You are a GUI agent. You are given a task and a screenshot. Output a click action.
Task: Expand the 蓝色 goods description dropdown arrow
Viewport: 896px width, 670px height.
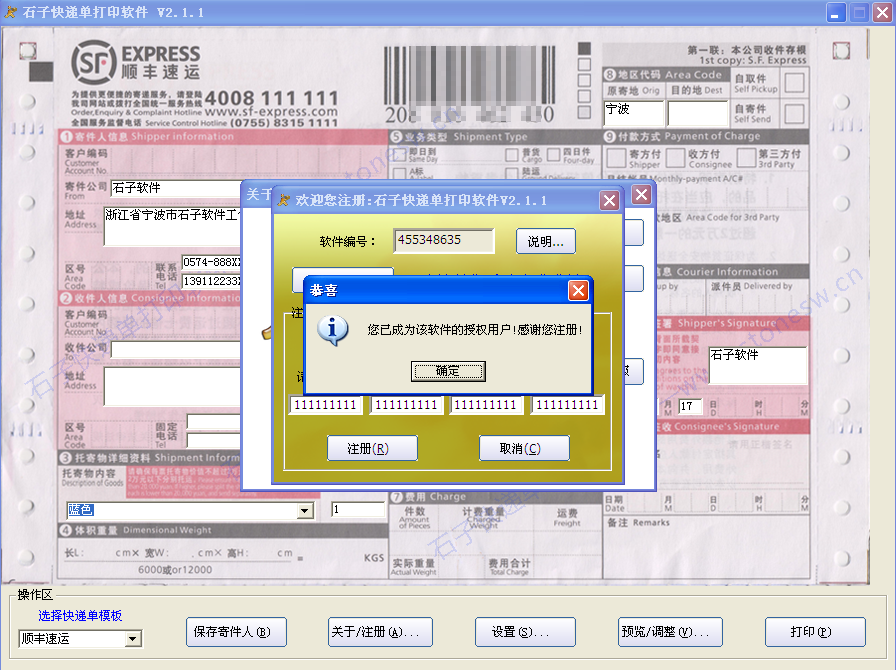click(305, 510)
